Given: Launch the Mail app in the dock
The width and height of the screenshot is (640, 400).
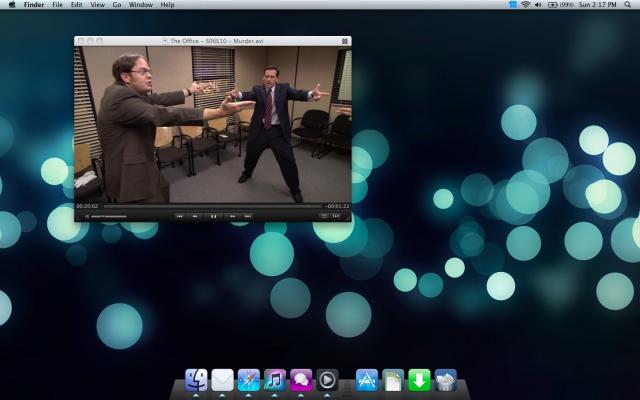Looking at the screenshot, I should click(x=222, y=380).
